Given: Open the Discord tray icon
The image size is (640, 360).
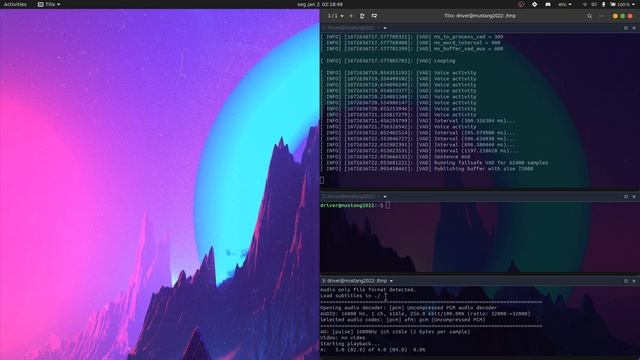Looking at the screenshot, I should (x=548, y=4).
